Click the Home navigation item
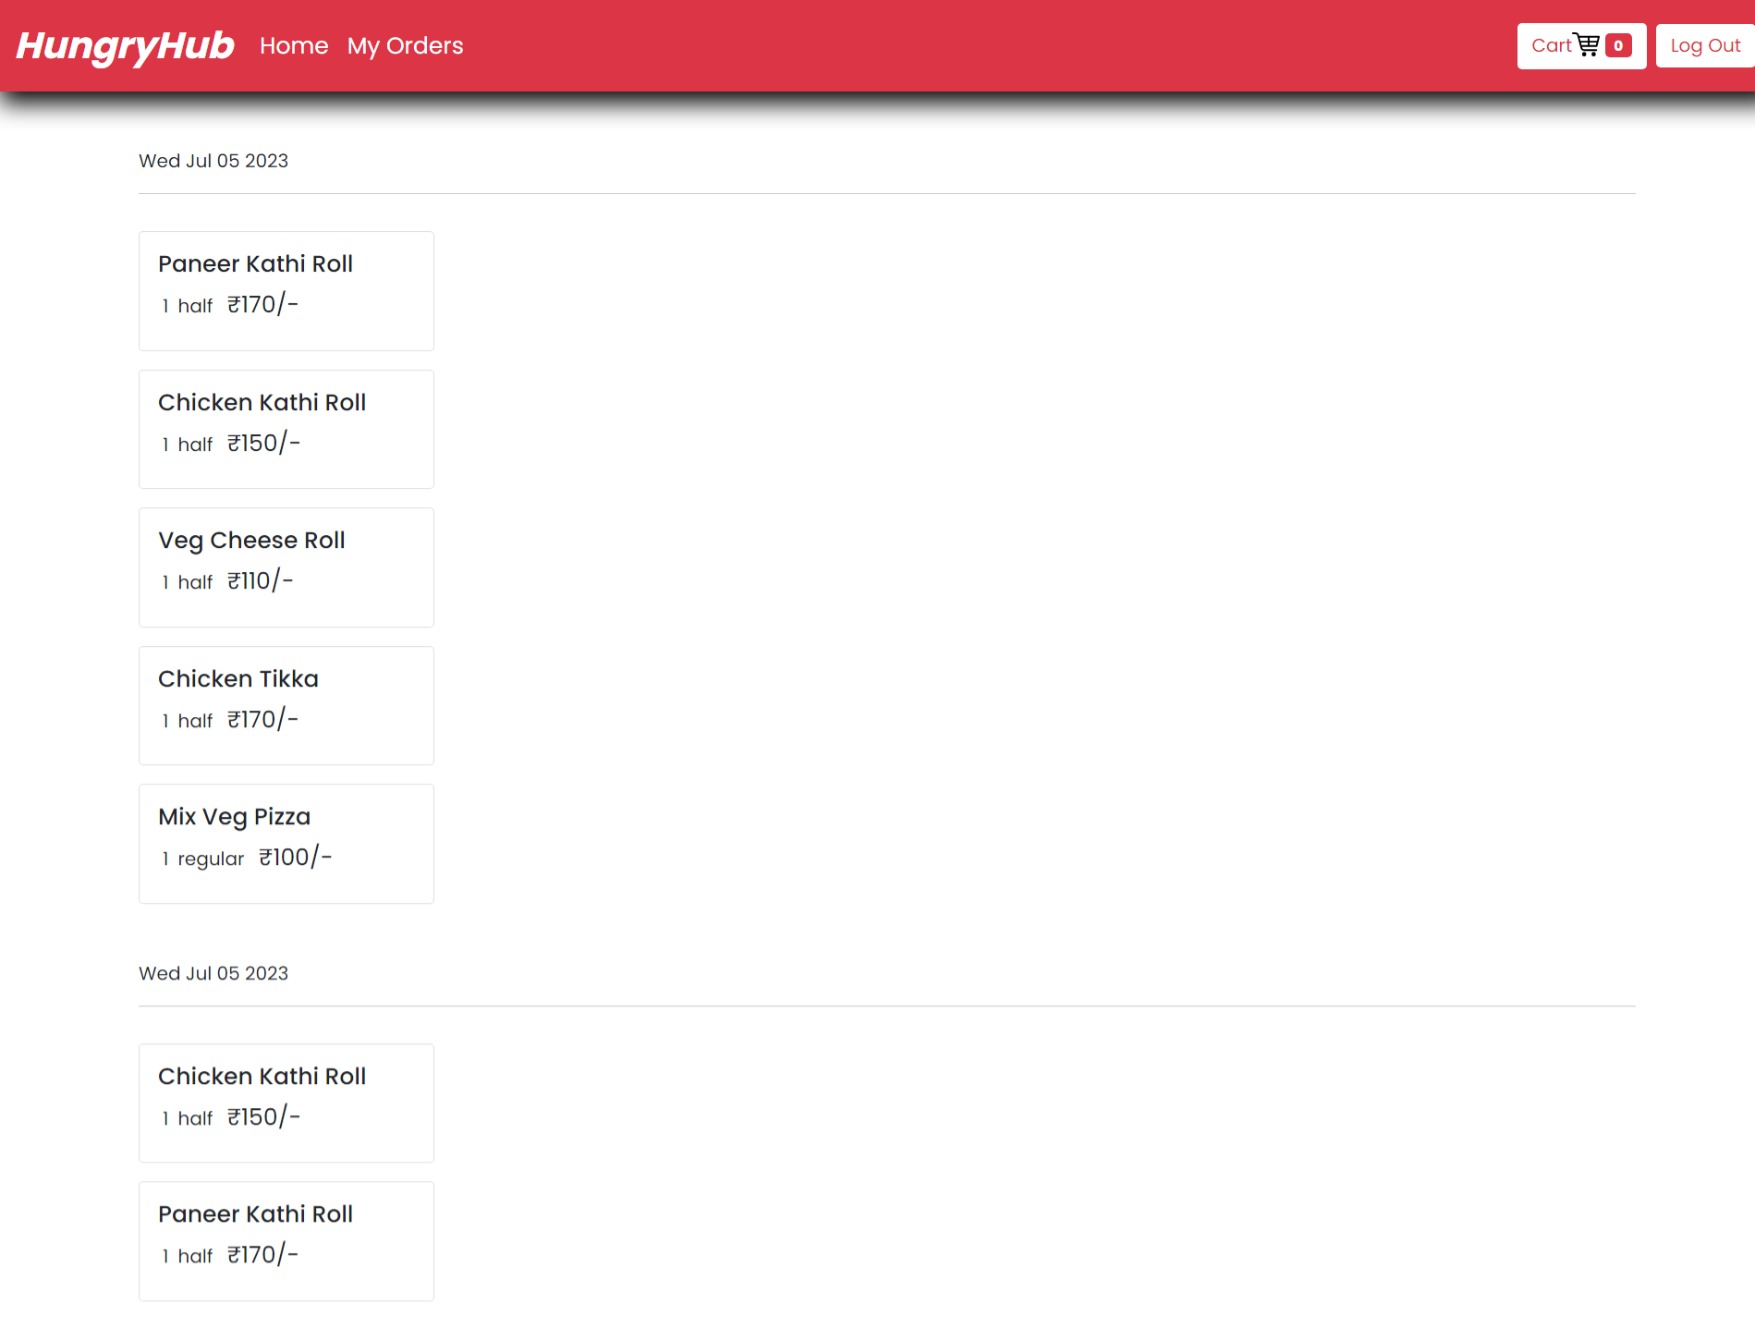Viewport: 1755px width, 1324px height. pos(294,45)
